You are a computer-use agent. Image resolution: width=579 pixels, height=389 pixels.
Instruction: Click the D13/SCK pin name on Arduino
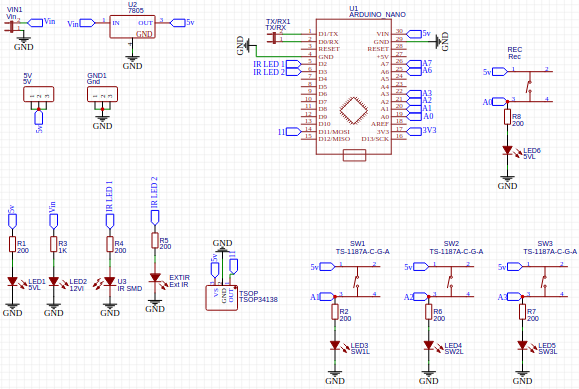pos(375,139)
